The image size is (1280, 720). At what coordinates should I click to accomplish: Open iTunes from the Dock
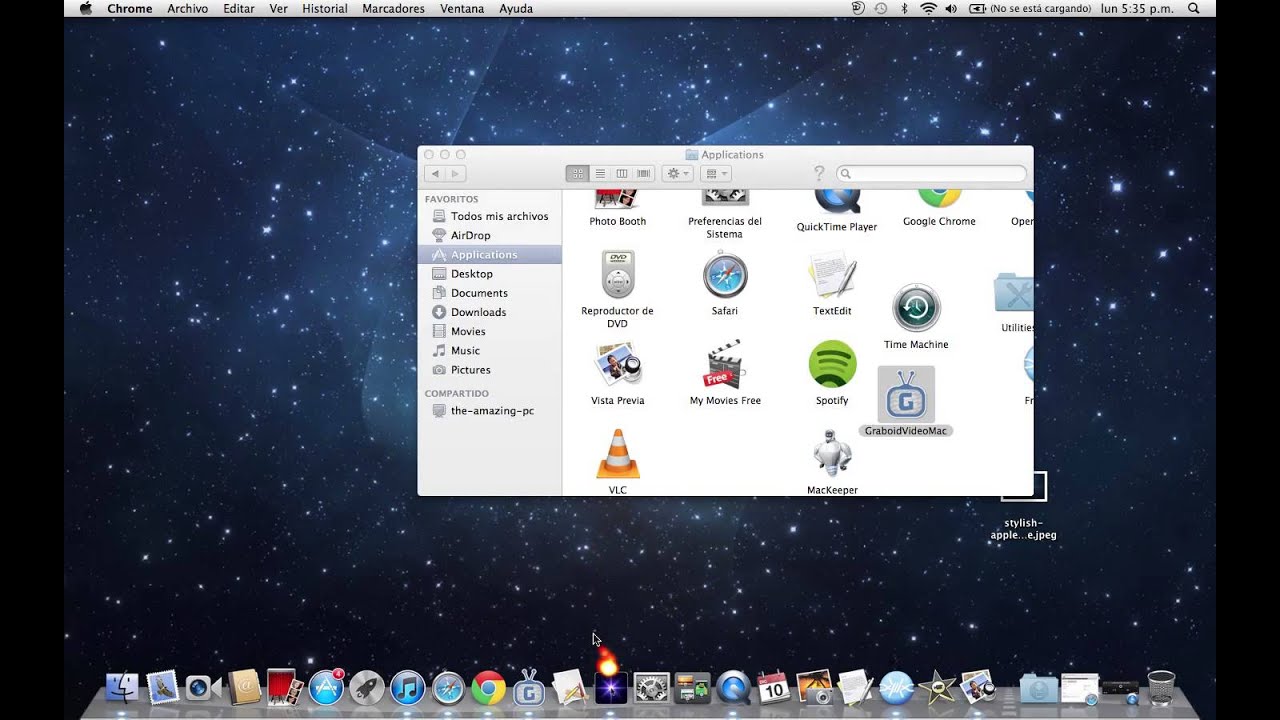[x=407, y=688]
